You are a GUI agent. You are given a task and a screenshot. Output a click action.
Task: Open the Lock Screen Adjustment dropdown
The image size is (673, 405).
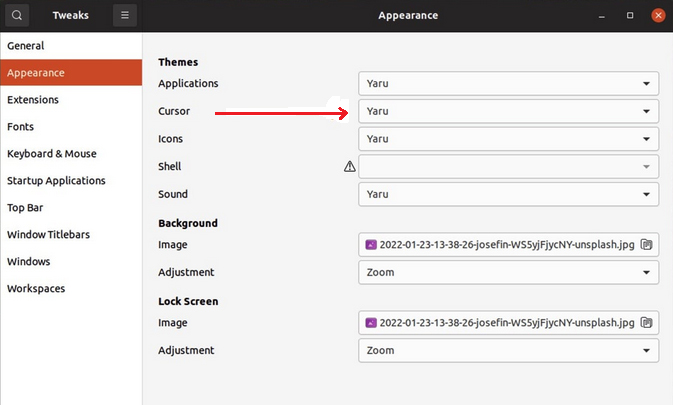point(509,351)
